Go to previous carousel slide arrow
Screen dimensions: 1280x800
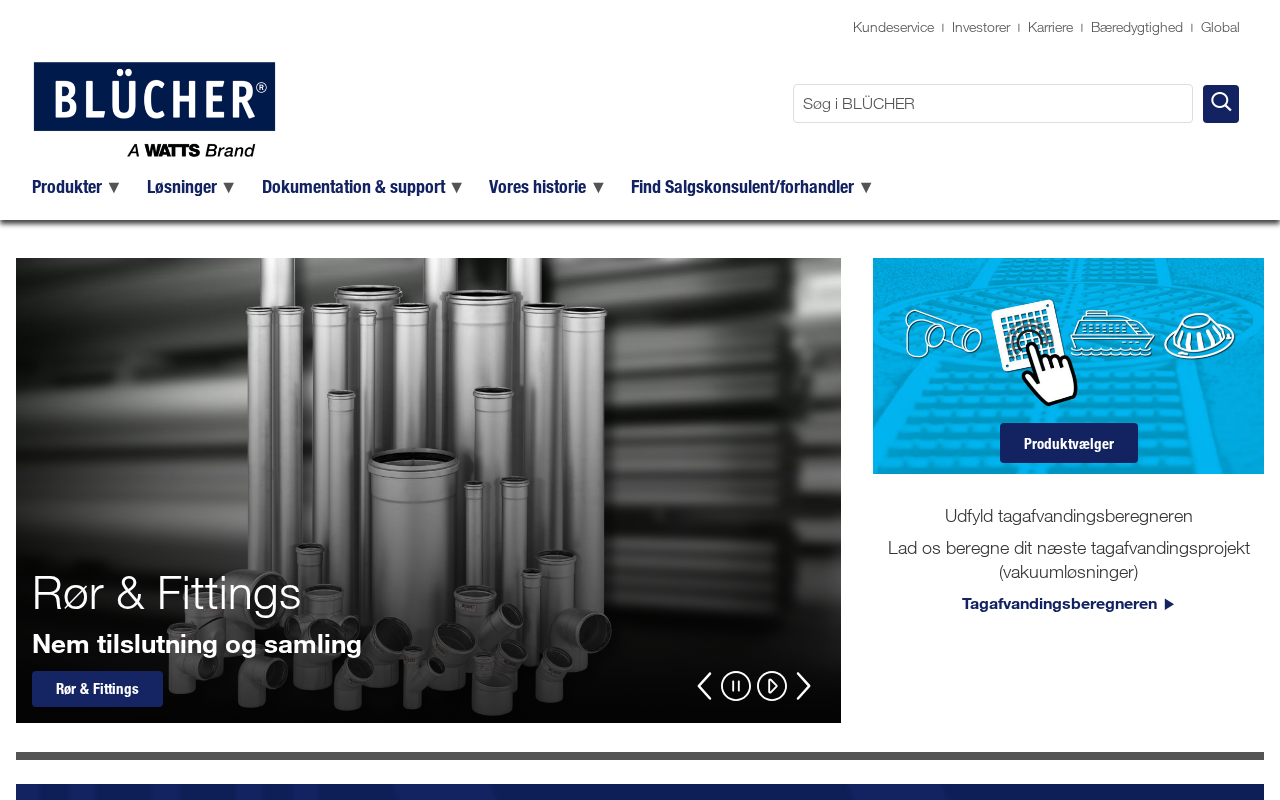point(704,686)
